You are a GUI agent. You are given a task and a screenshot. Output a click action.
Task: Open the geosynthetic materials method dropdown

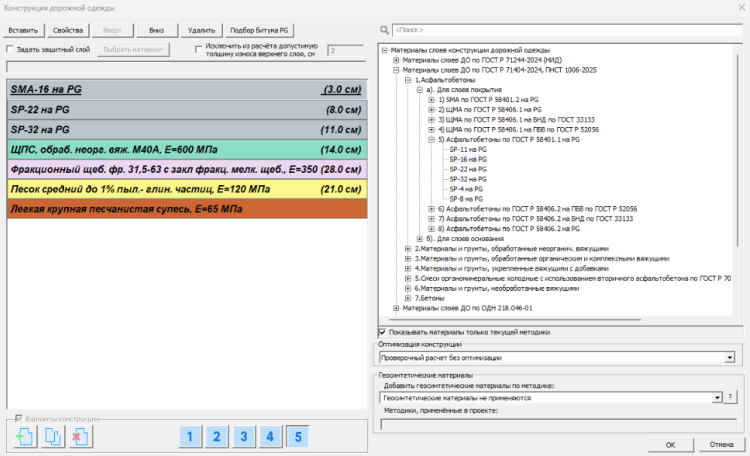716,397
